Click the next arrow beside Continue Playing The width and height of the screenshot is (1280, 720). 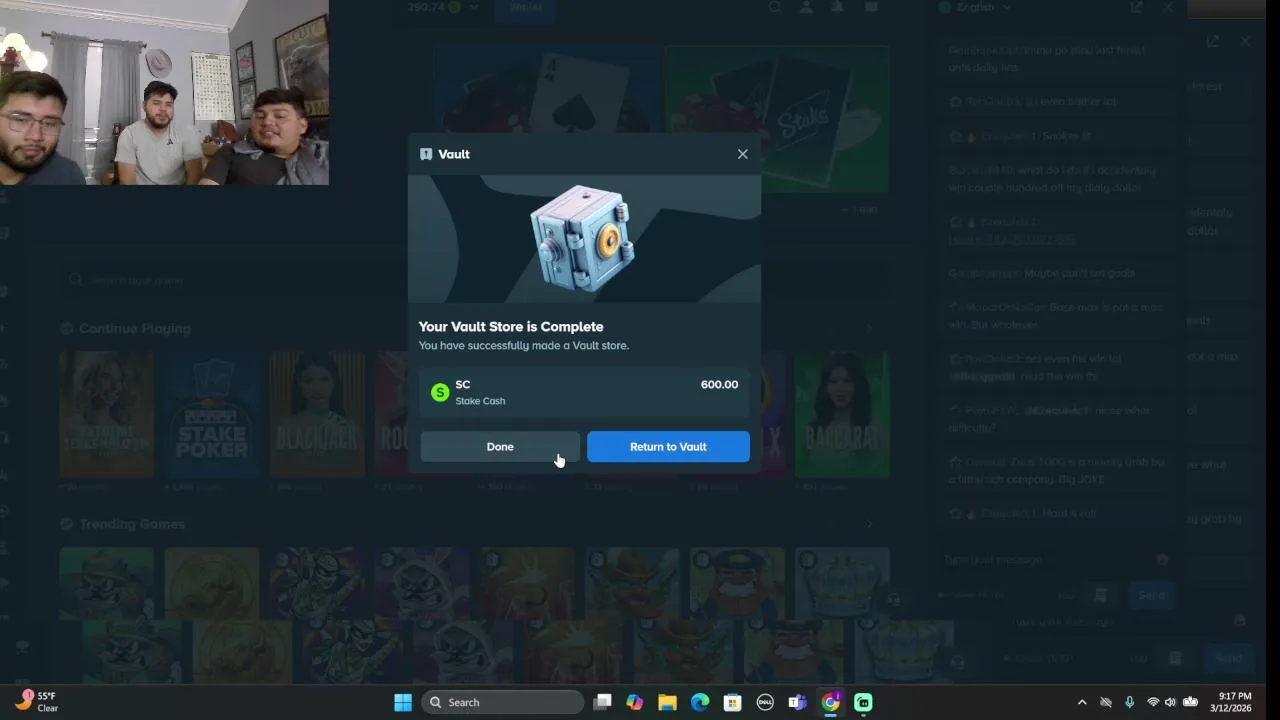click(x=869, y=328)
